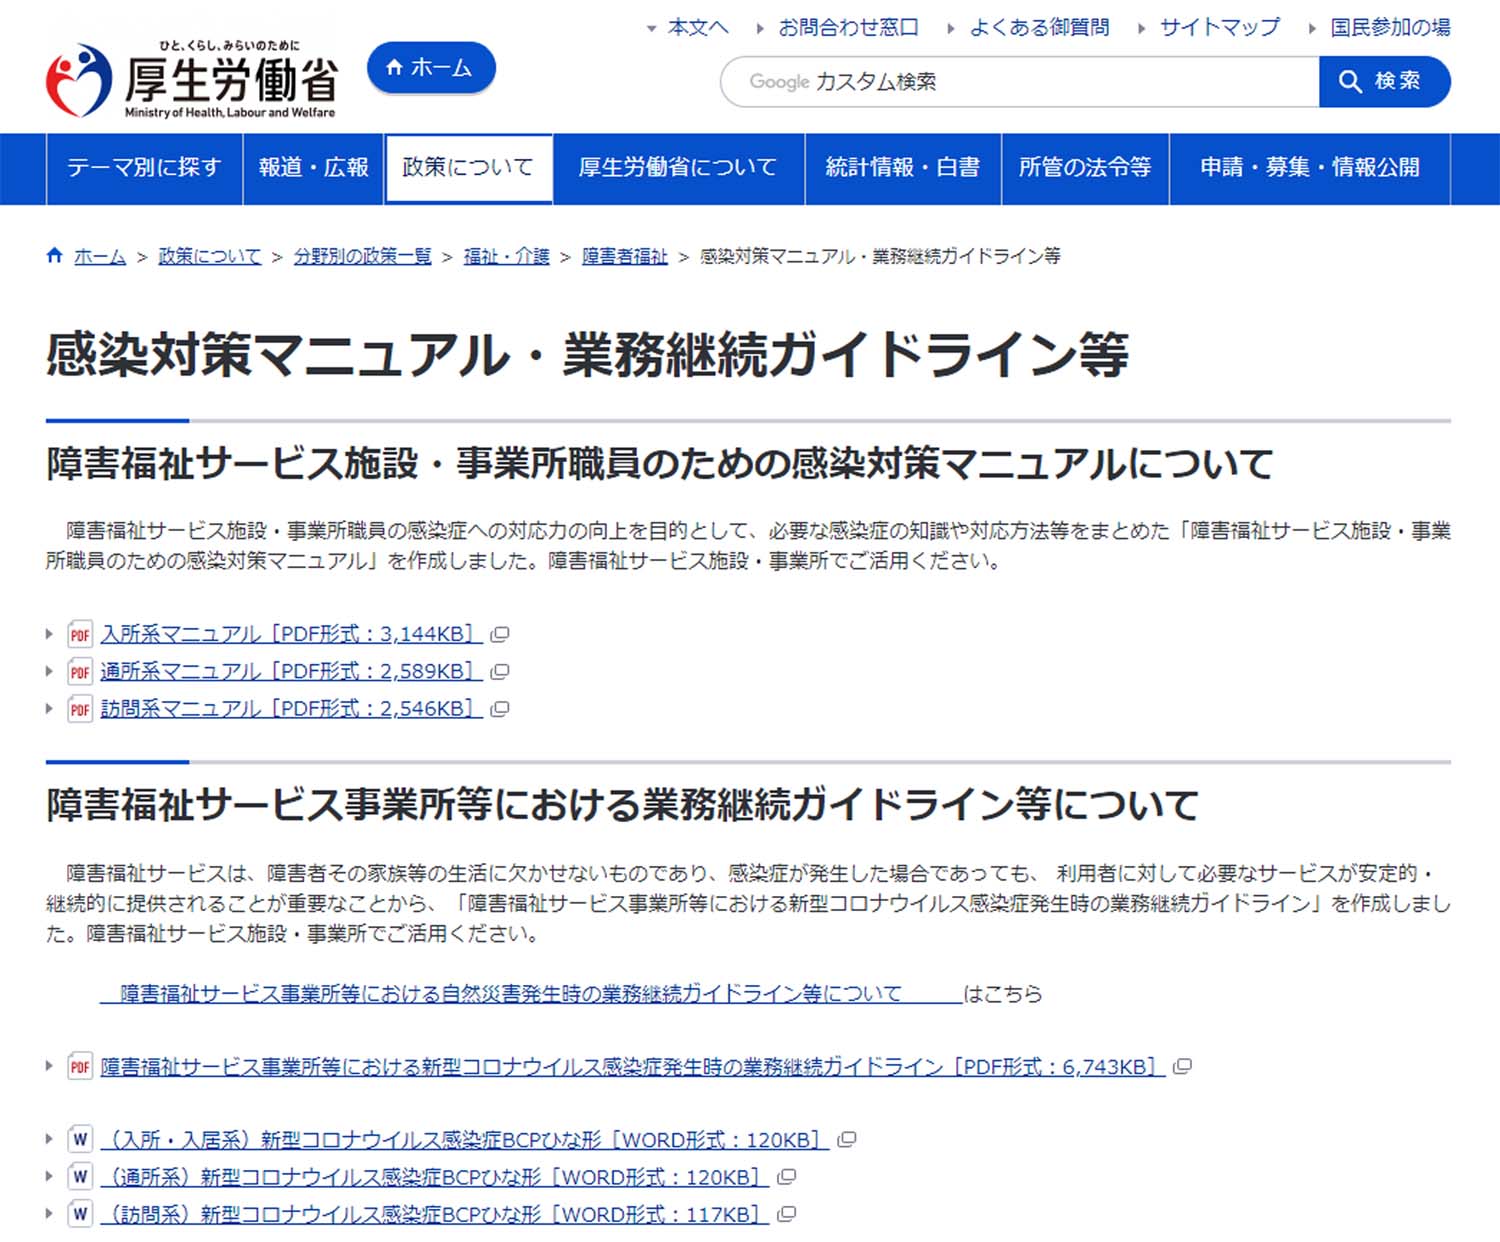Image resolution: width=1500 pixels, height=1242 pixels.
Task: Open the 報道・広報 menu
Action: (x=313, y=168)
